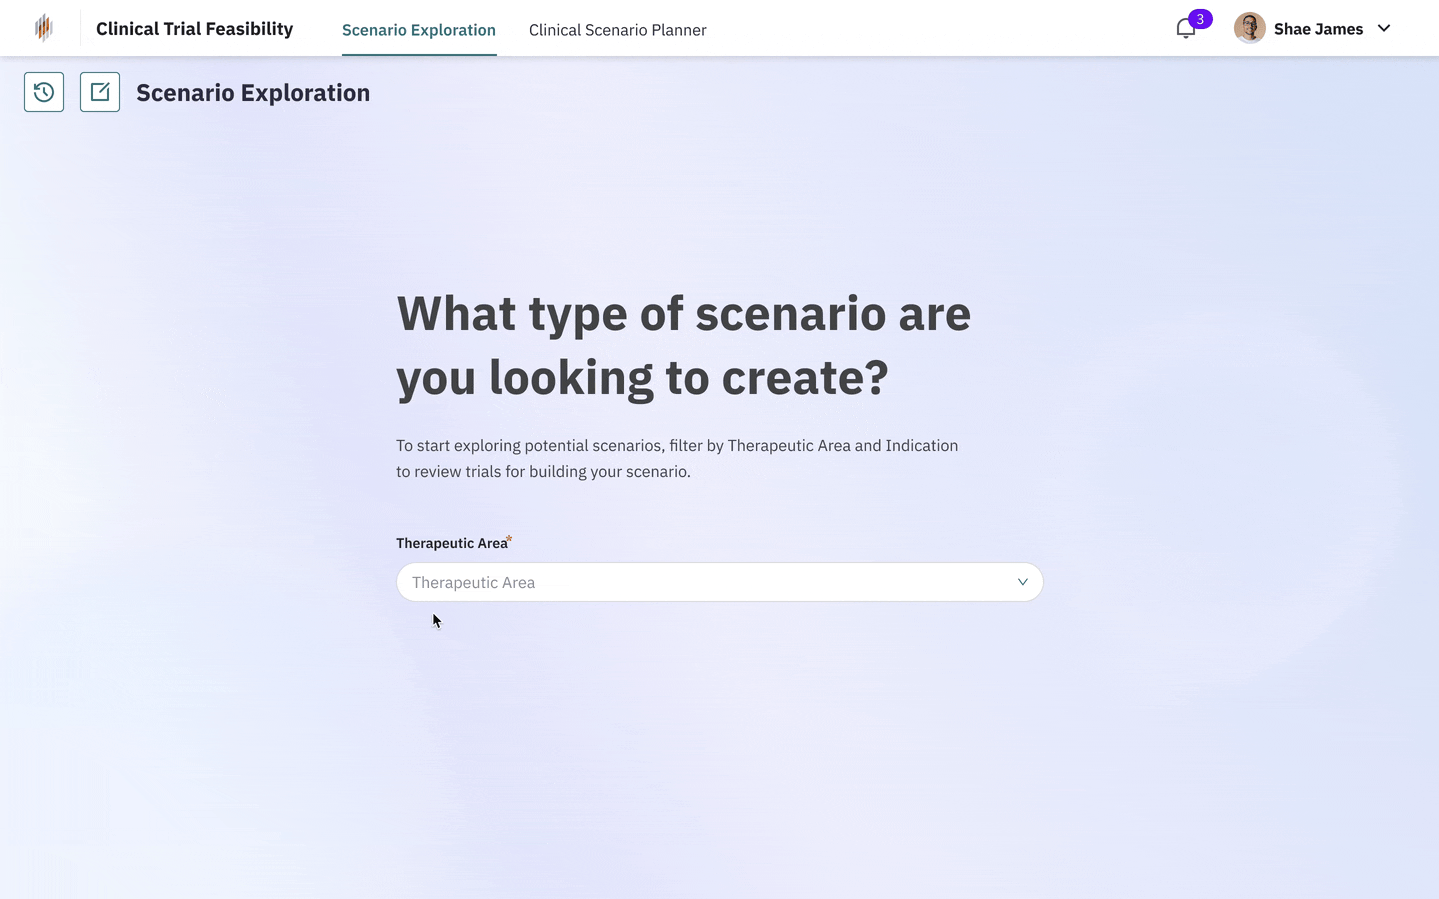Click "to review trials" description line
1439x899 pixels.
point(543,472)
